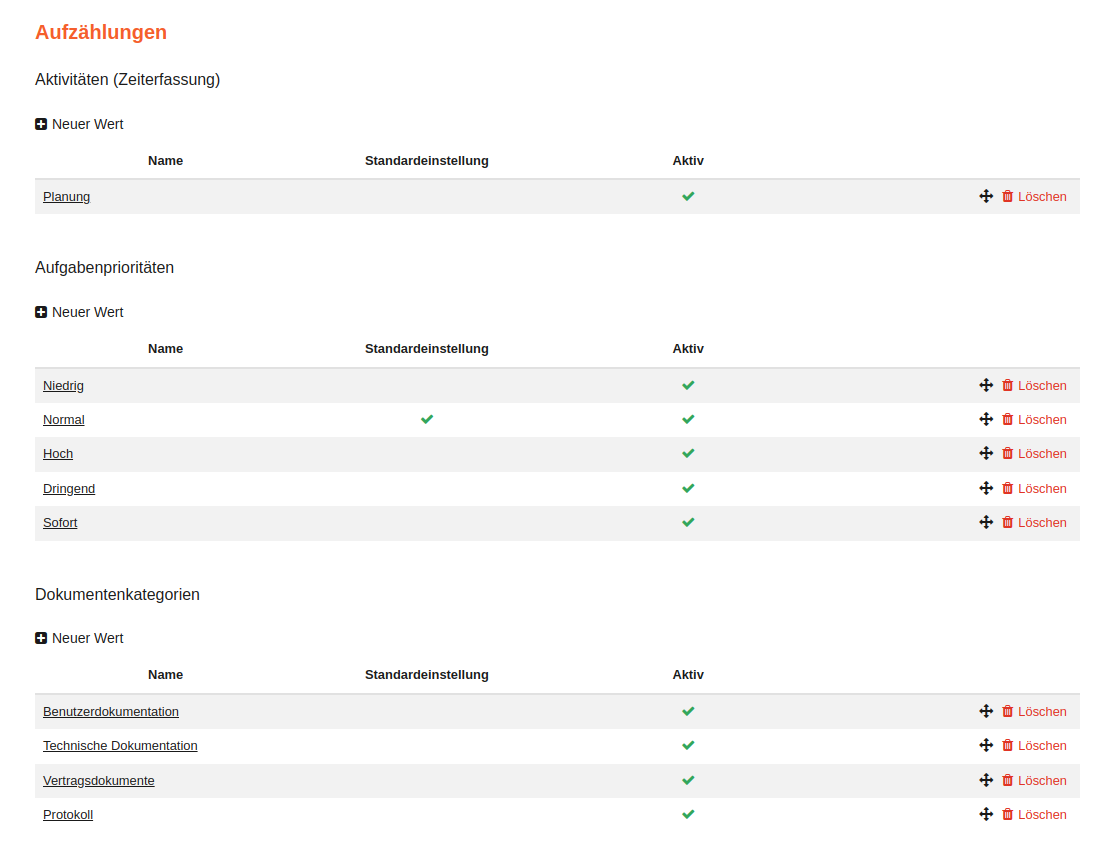The image size is (1115, 863).
Task: Click the default checkmark in the Normal row
Action: coord(427,419)
